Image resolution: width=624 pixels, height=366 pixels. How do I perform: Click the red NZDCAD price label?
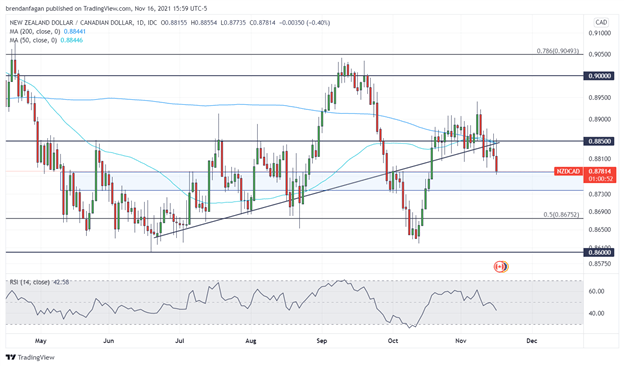tap(568, 171)
